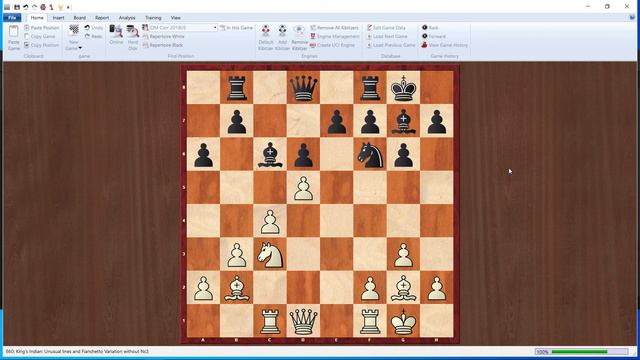Open the File menu
This screenshot has height=360, width=640.
[x=12, y=18]
